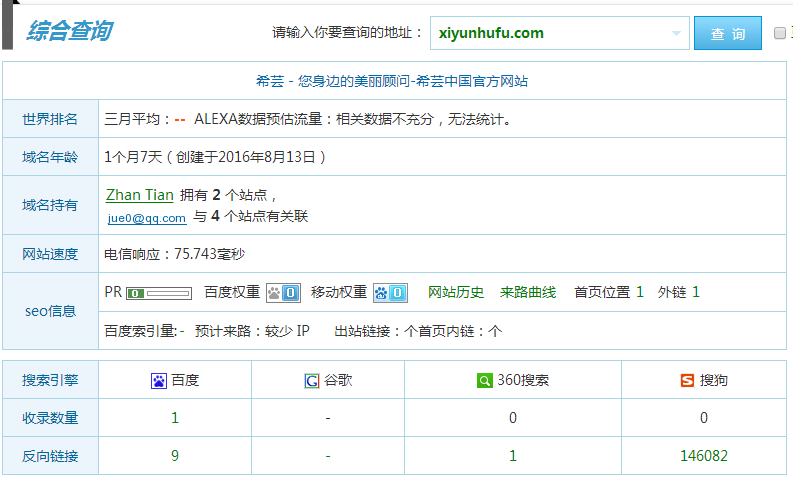Click the xiyunhufu.com address input field
Screen dimensions: 793x479
click(550, 33)
